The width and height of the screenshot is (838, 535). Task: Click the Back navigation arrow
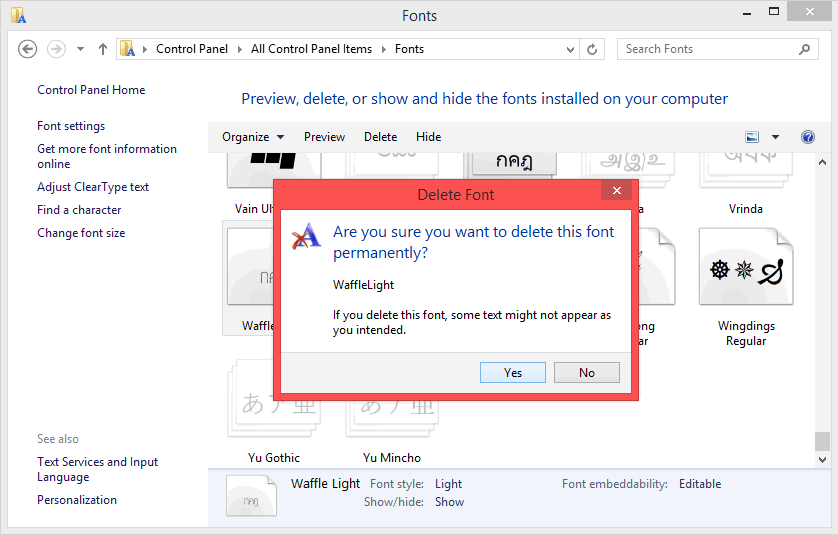pyautogui.click(x=28, y=49)
